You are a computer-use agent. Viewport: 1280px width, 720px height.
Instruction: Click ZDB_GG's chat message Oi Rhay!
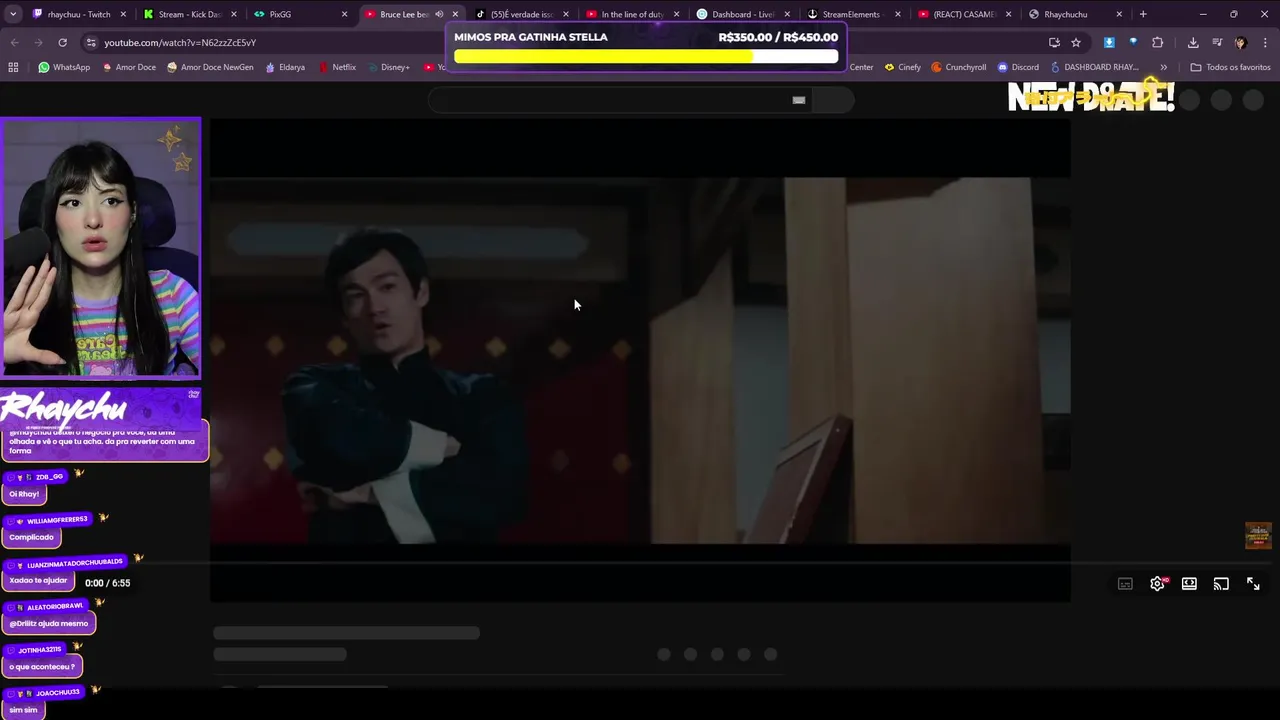(x=24, y=494)
